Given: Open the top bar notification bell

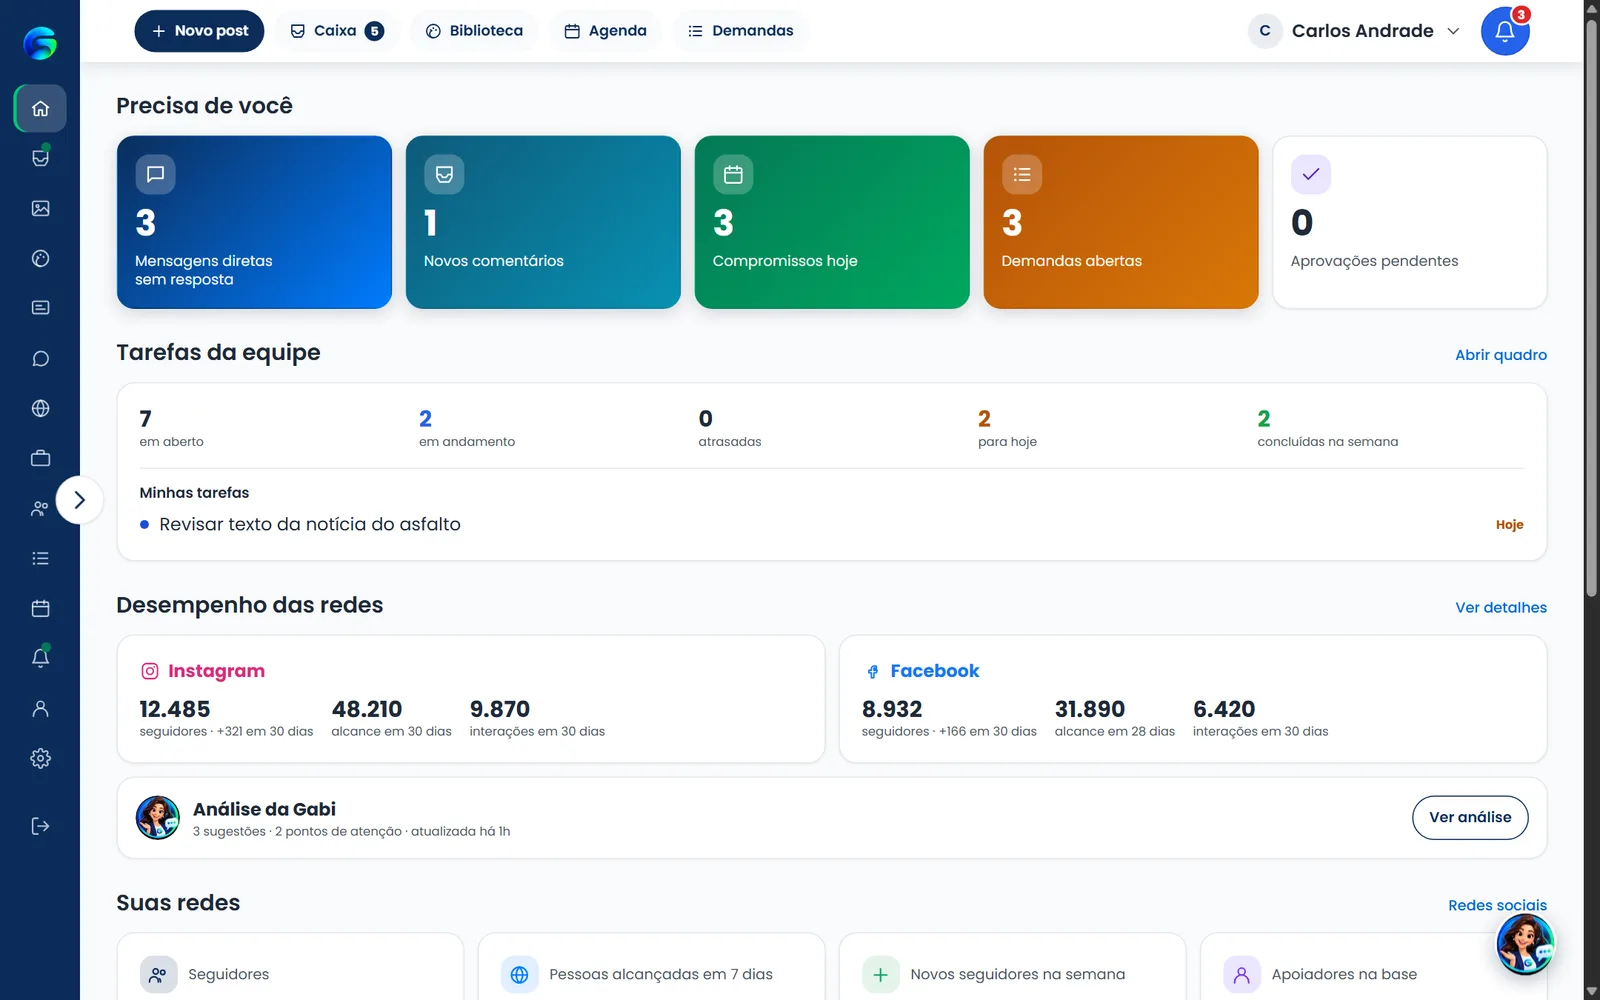Looking at the screenshot, I should (x=1505, y=31).
